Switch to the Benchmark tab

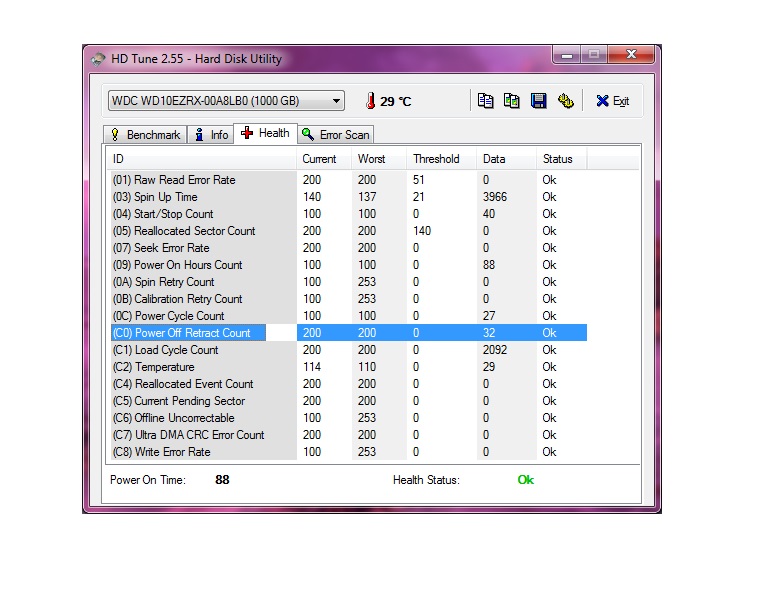[x=145, y=135]
